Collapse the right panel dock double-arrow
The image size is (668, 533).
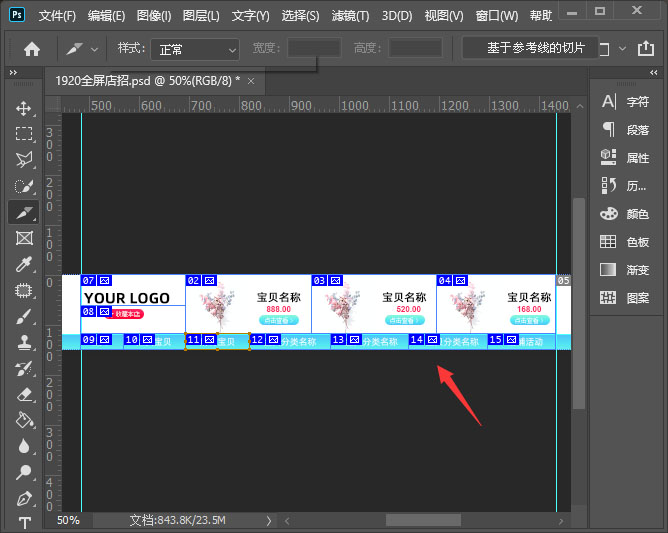[x=654, y=73]
